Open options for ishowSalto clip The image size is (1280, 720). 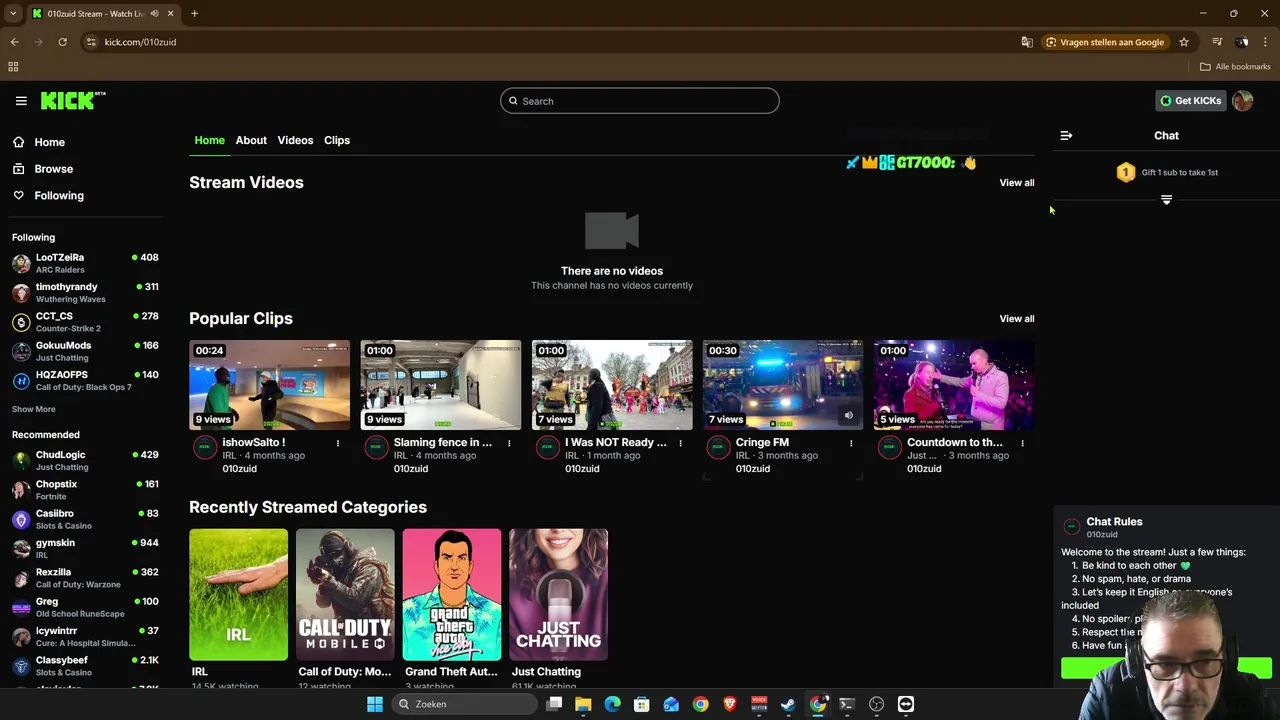tap(338, 443)
